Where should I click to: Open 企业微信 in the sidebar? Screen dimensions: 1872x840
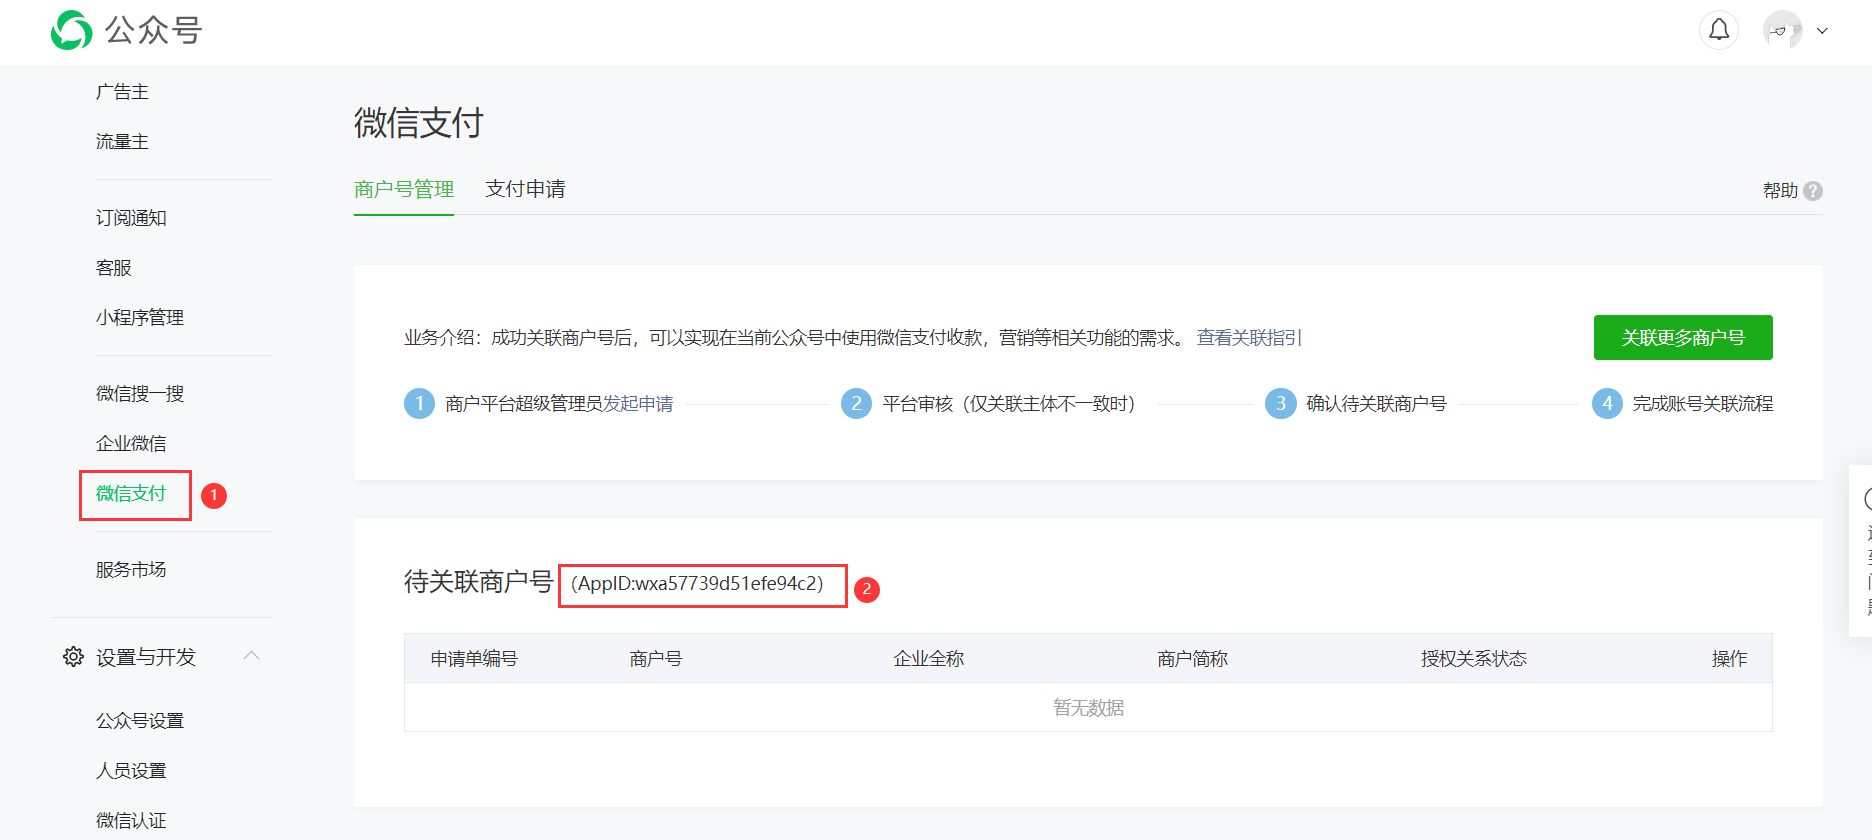click(x=131, y=444)
